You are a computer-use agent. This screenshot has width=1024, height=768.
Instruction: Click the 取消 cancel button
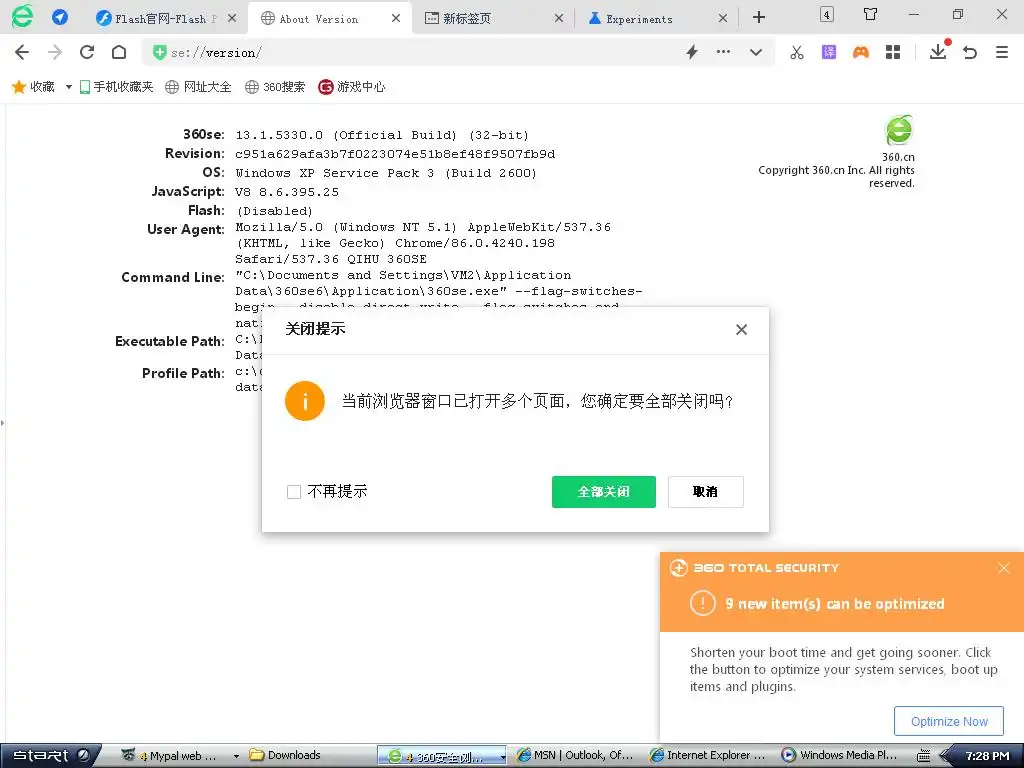point(705,492)
